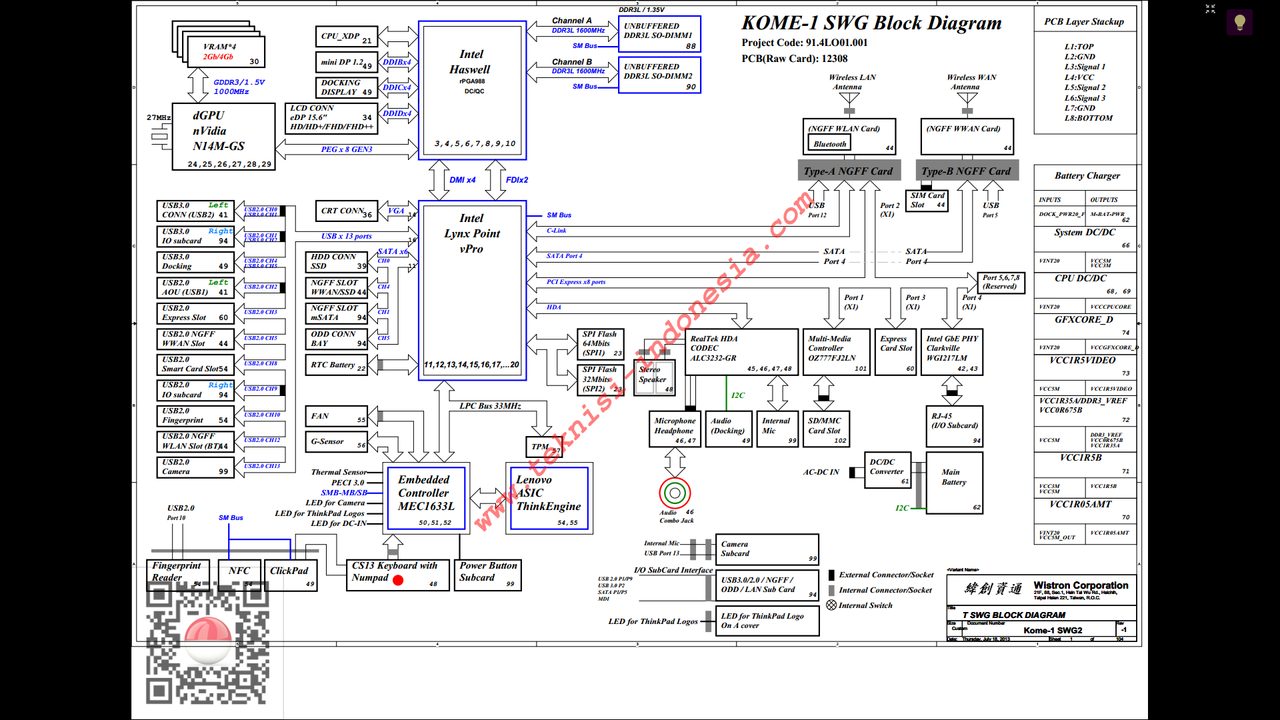This screenshot has height=720, width=1280.
Task: Click the 'LCD CONN eDP 15.6"' block
Action: [x=332, y=118]
